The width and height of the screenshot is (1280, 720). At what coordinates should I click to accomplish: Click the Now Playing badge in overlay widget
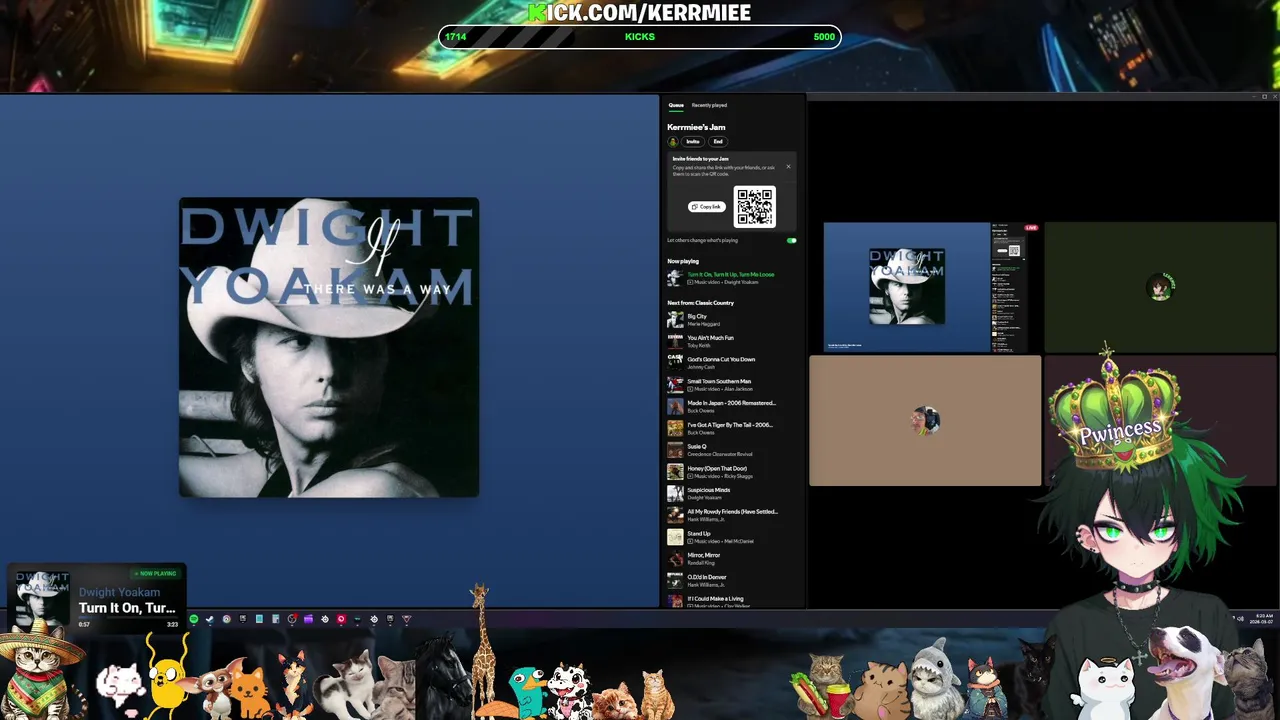[x=156, y=574]
